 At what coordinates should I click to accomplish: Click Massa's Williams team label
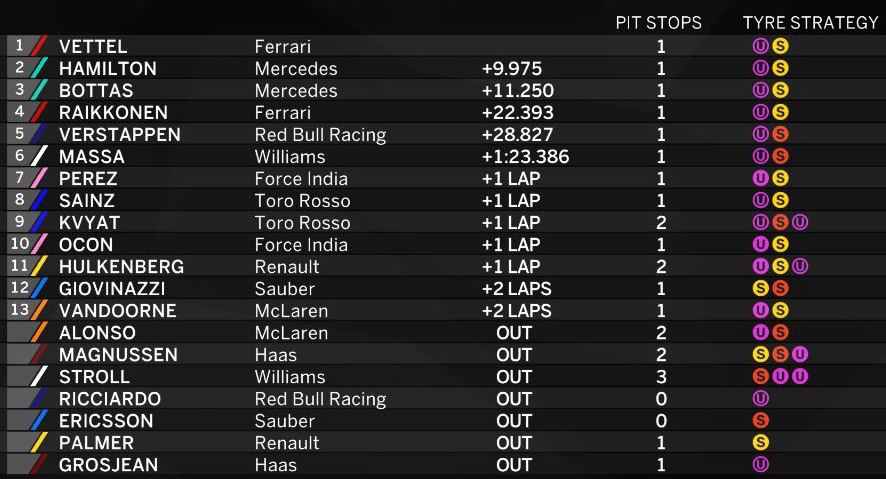pos(290,156)
